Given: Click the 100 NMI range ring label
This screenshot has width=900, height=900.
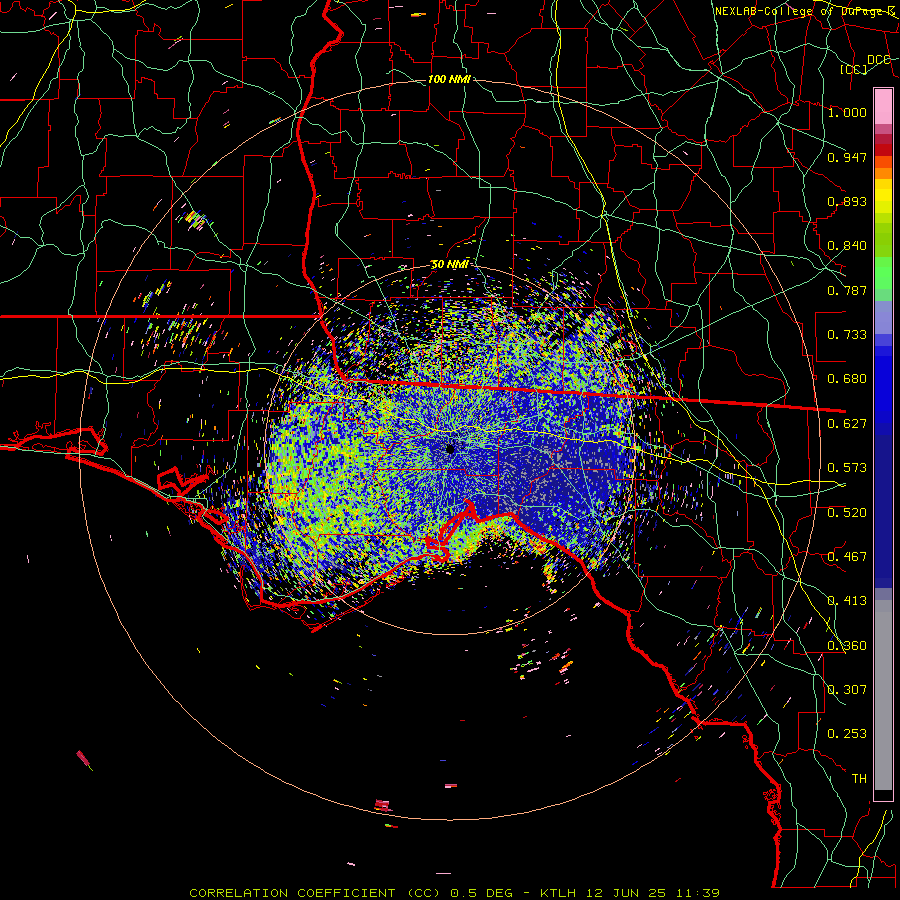Looking at the screenshot, I should coord(449,79).
